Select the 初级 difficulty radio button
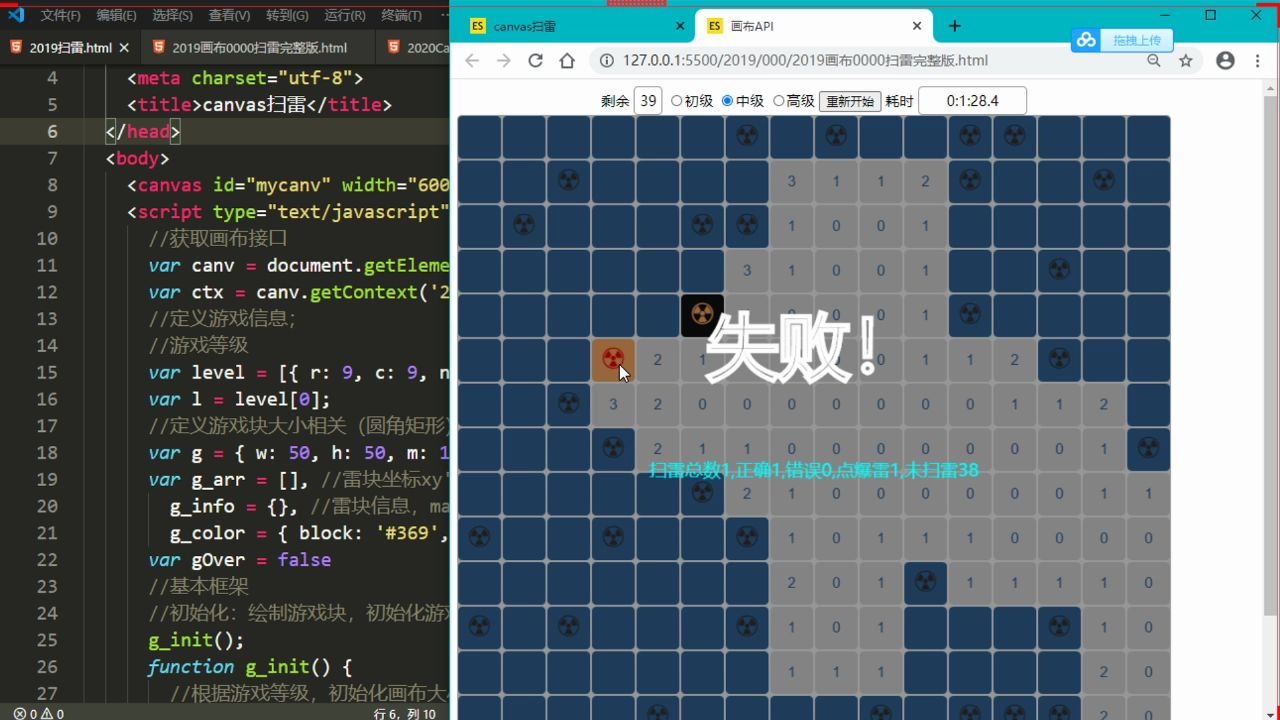The height and width of the screenshot is (720, 1280). tap(676, 100)
